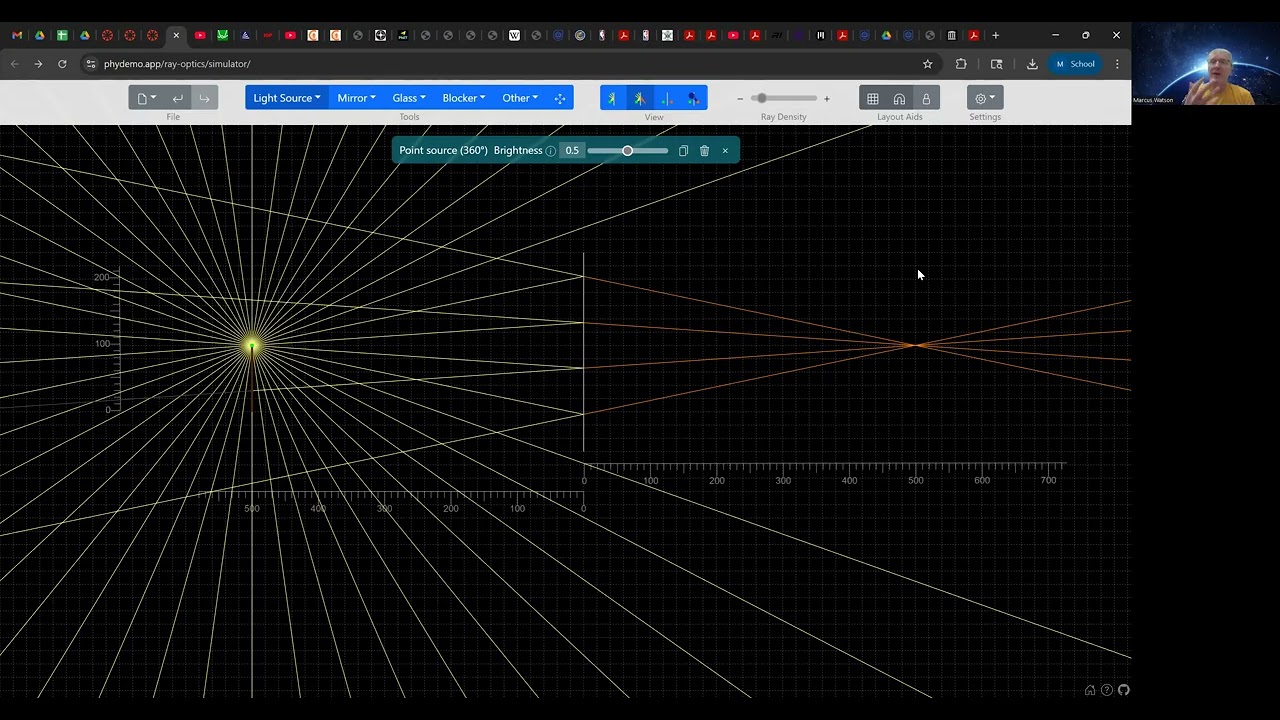The height and width of the screenshot is (720, 1280).
Task: Open the Settings gear dropdown
Action: [x=985, y=98]
